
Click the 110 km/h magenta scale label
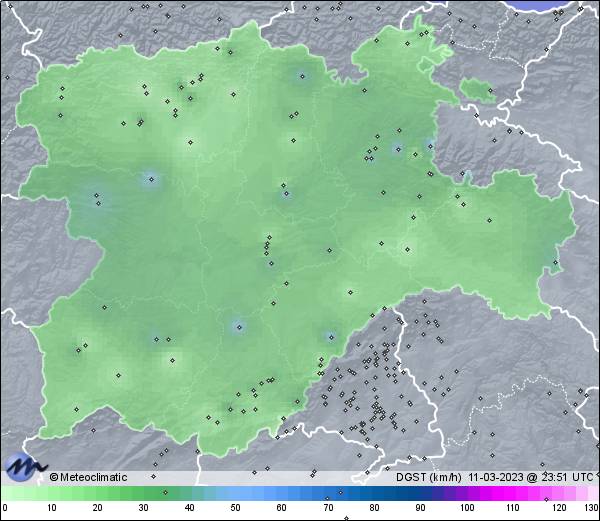[x=512, y=508]
